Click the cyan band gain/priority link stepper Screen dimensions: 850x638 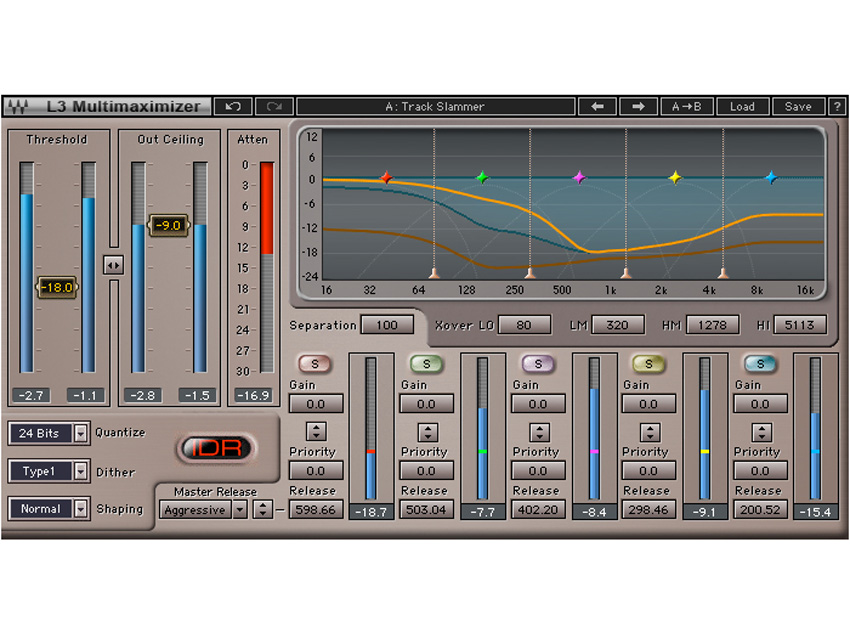pos(762,432)
